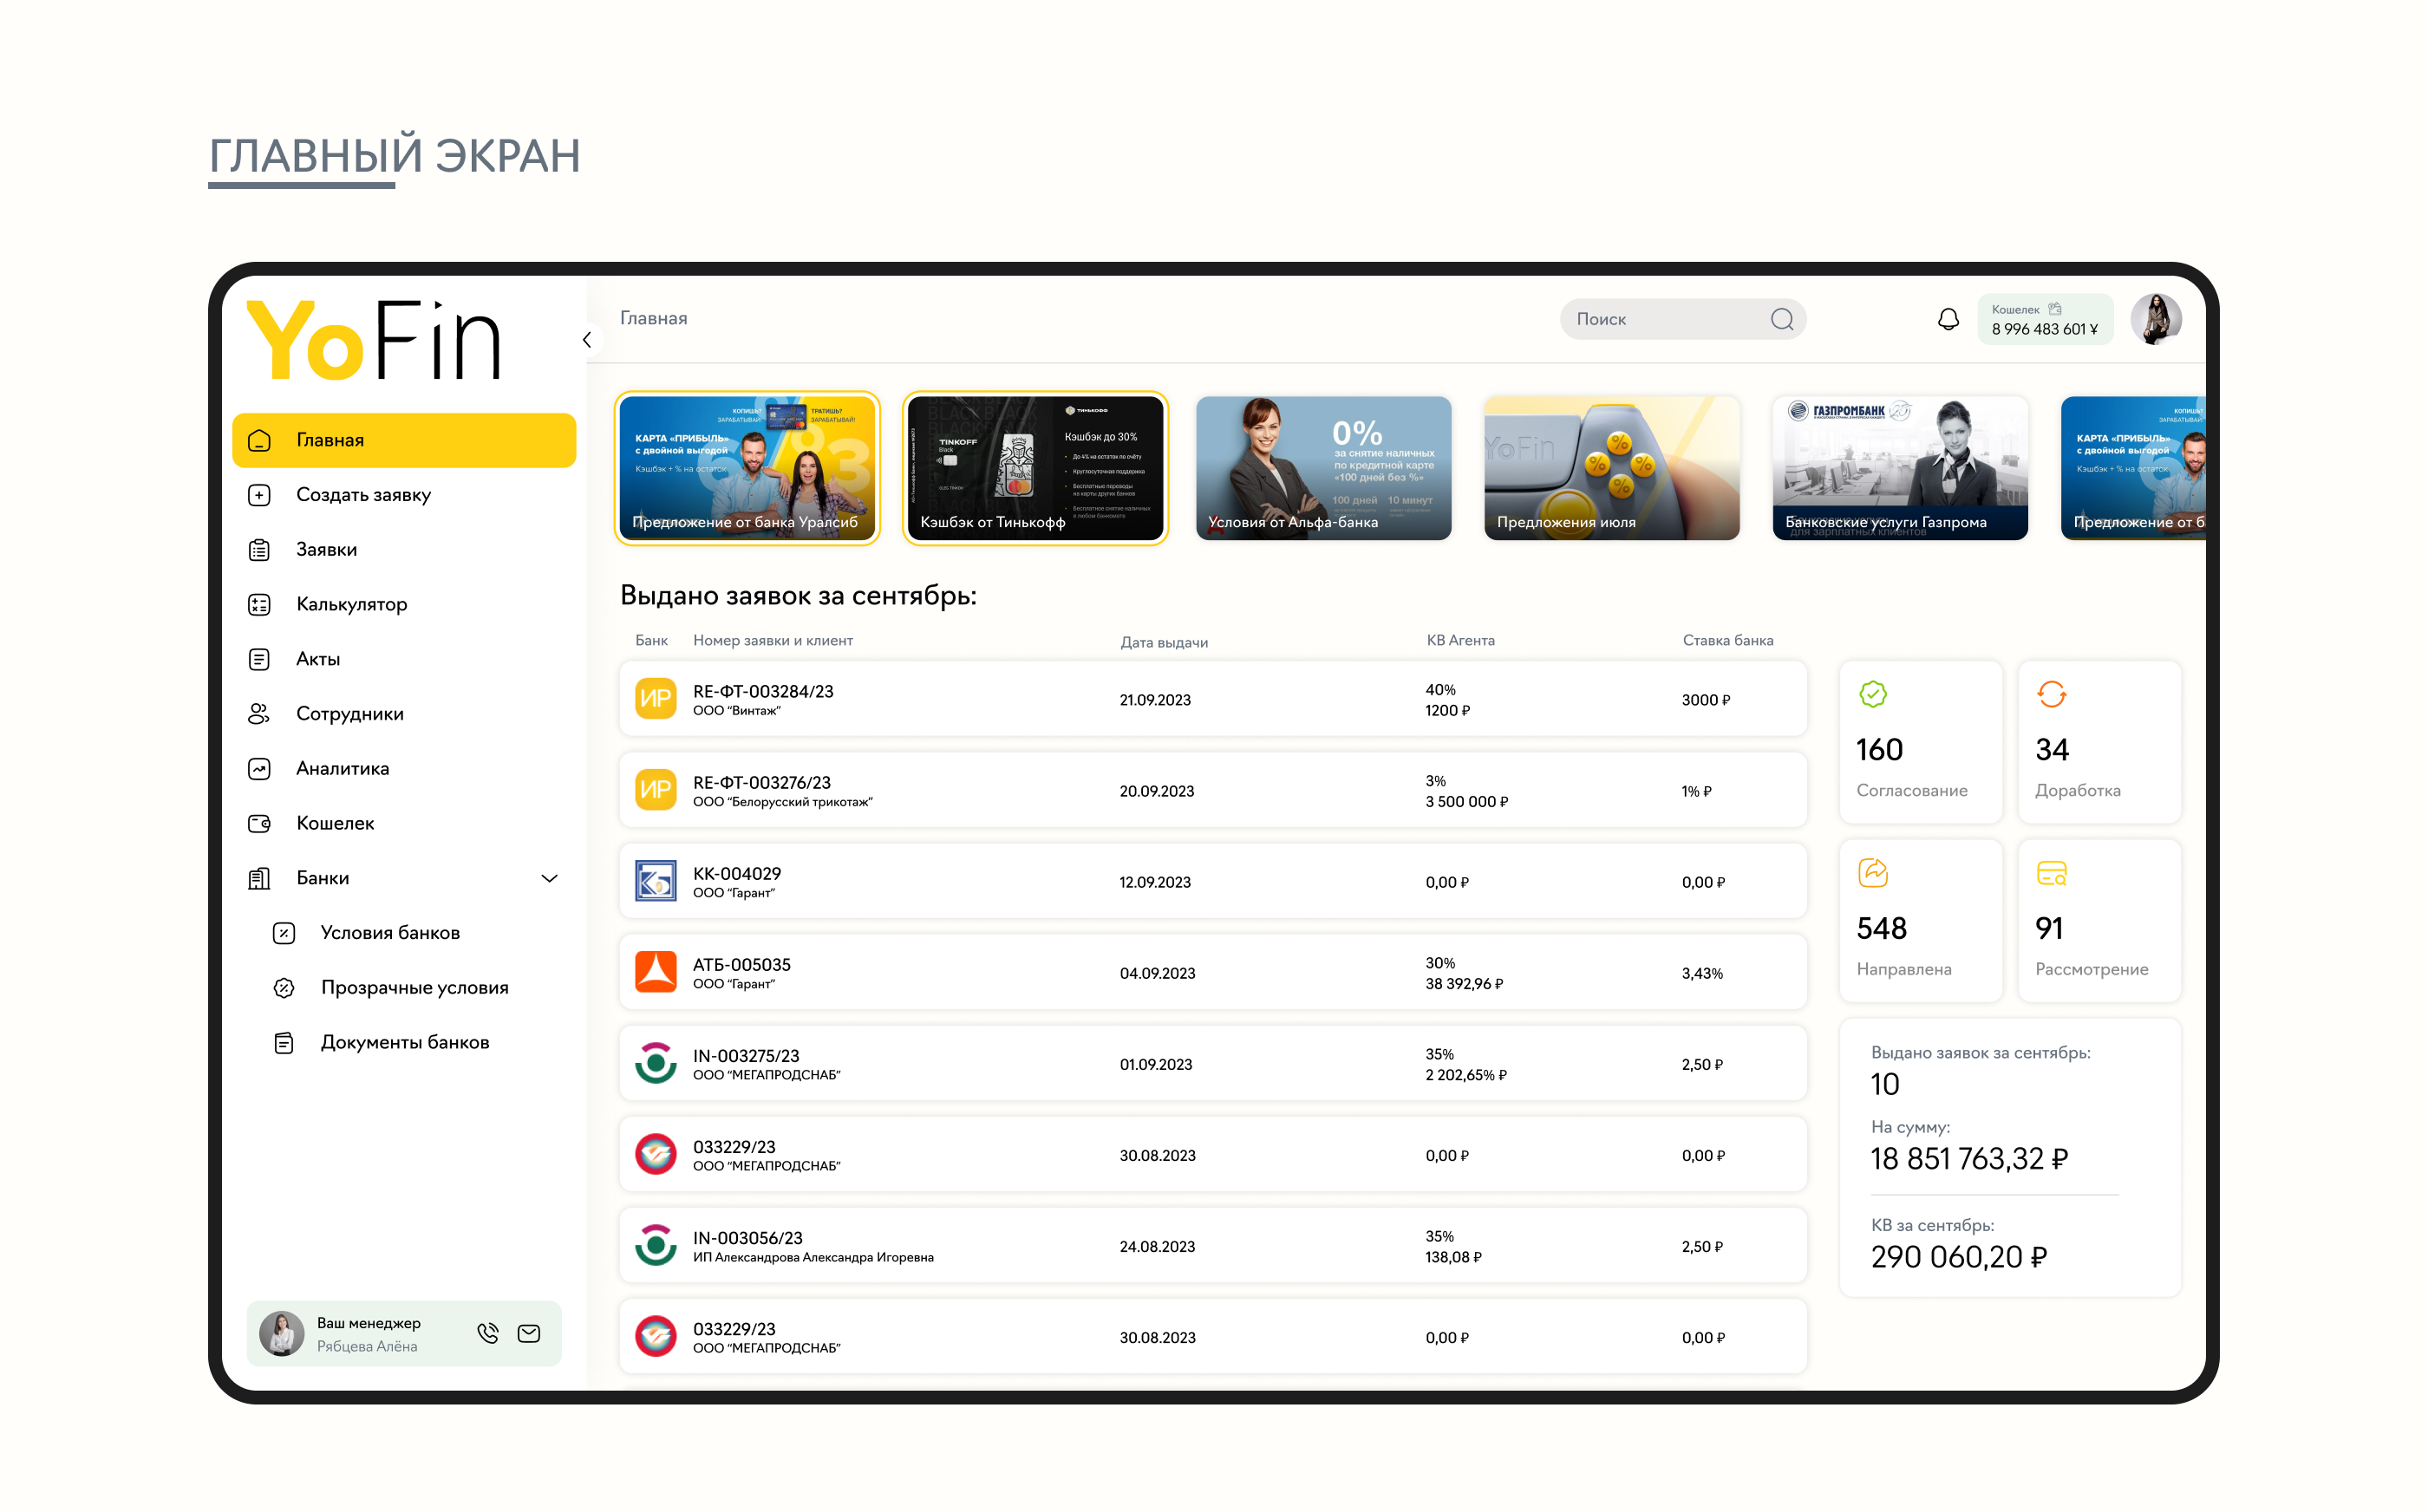2428x1512 pixels.
Task: Go to the Заявки menu item
Action: 326,549
